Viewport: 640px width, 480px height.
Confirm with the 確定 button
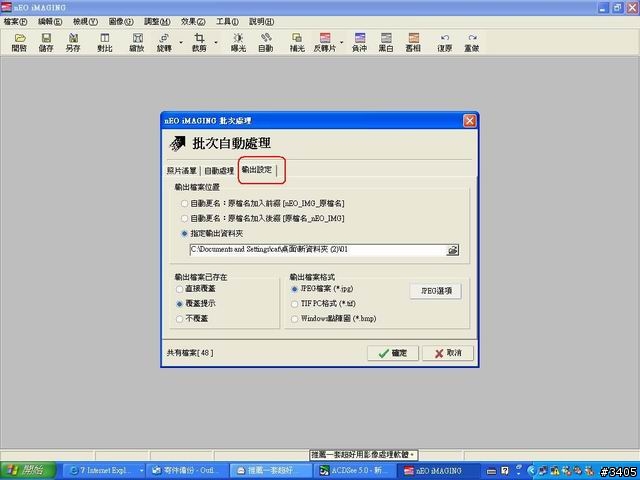tap(393, 353)
